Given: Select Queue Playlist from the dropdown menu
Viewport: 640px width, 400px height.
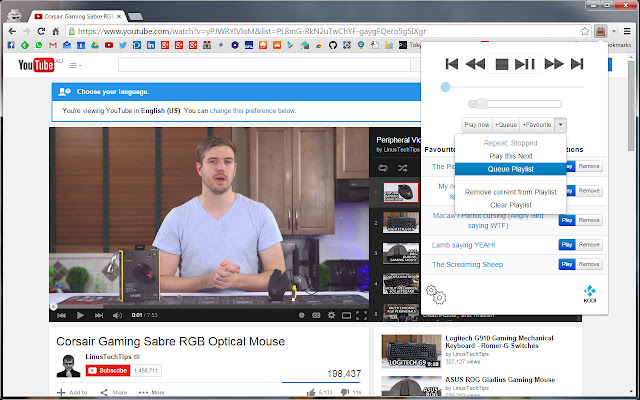Looking at the screenshot, I should [510, 169].
